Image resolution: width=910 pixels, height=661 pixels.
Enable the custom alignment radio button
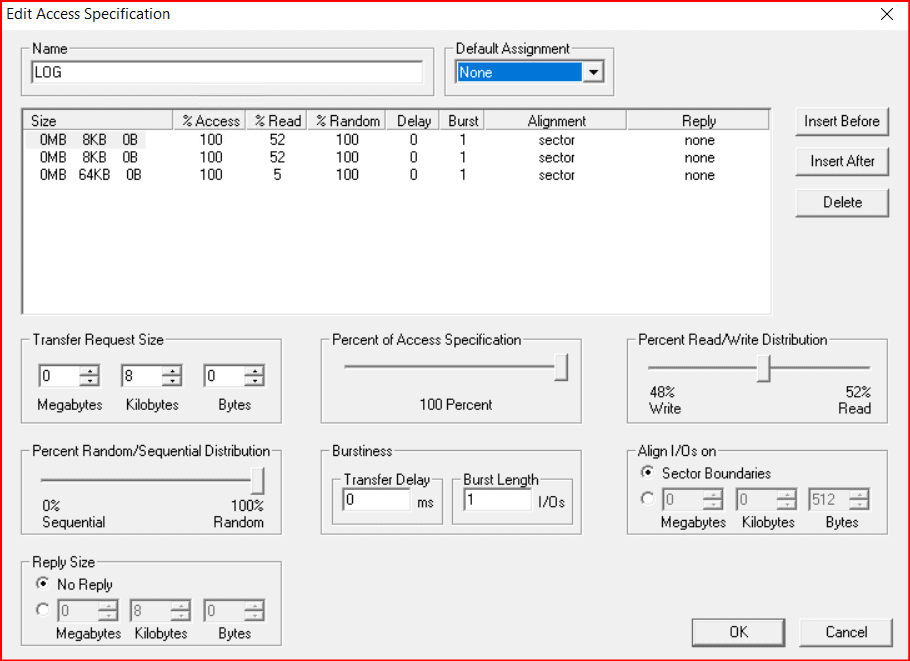[x=648, y=498]
